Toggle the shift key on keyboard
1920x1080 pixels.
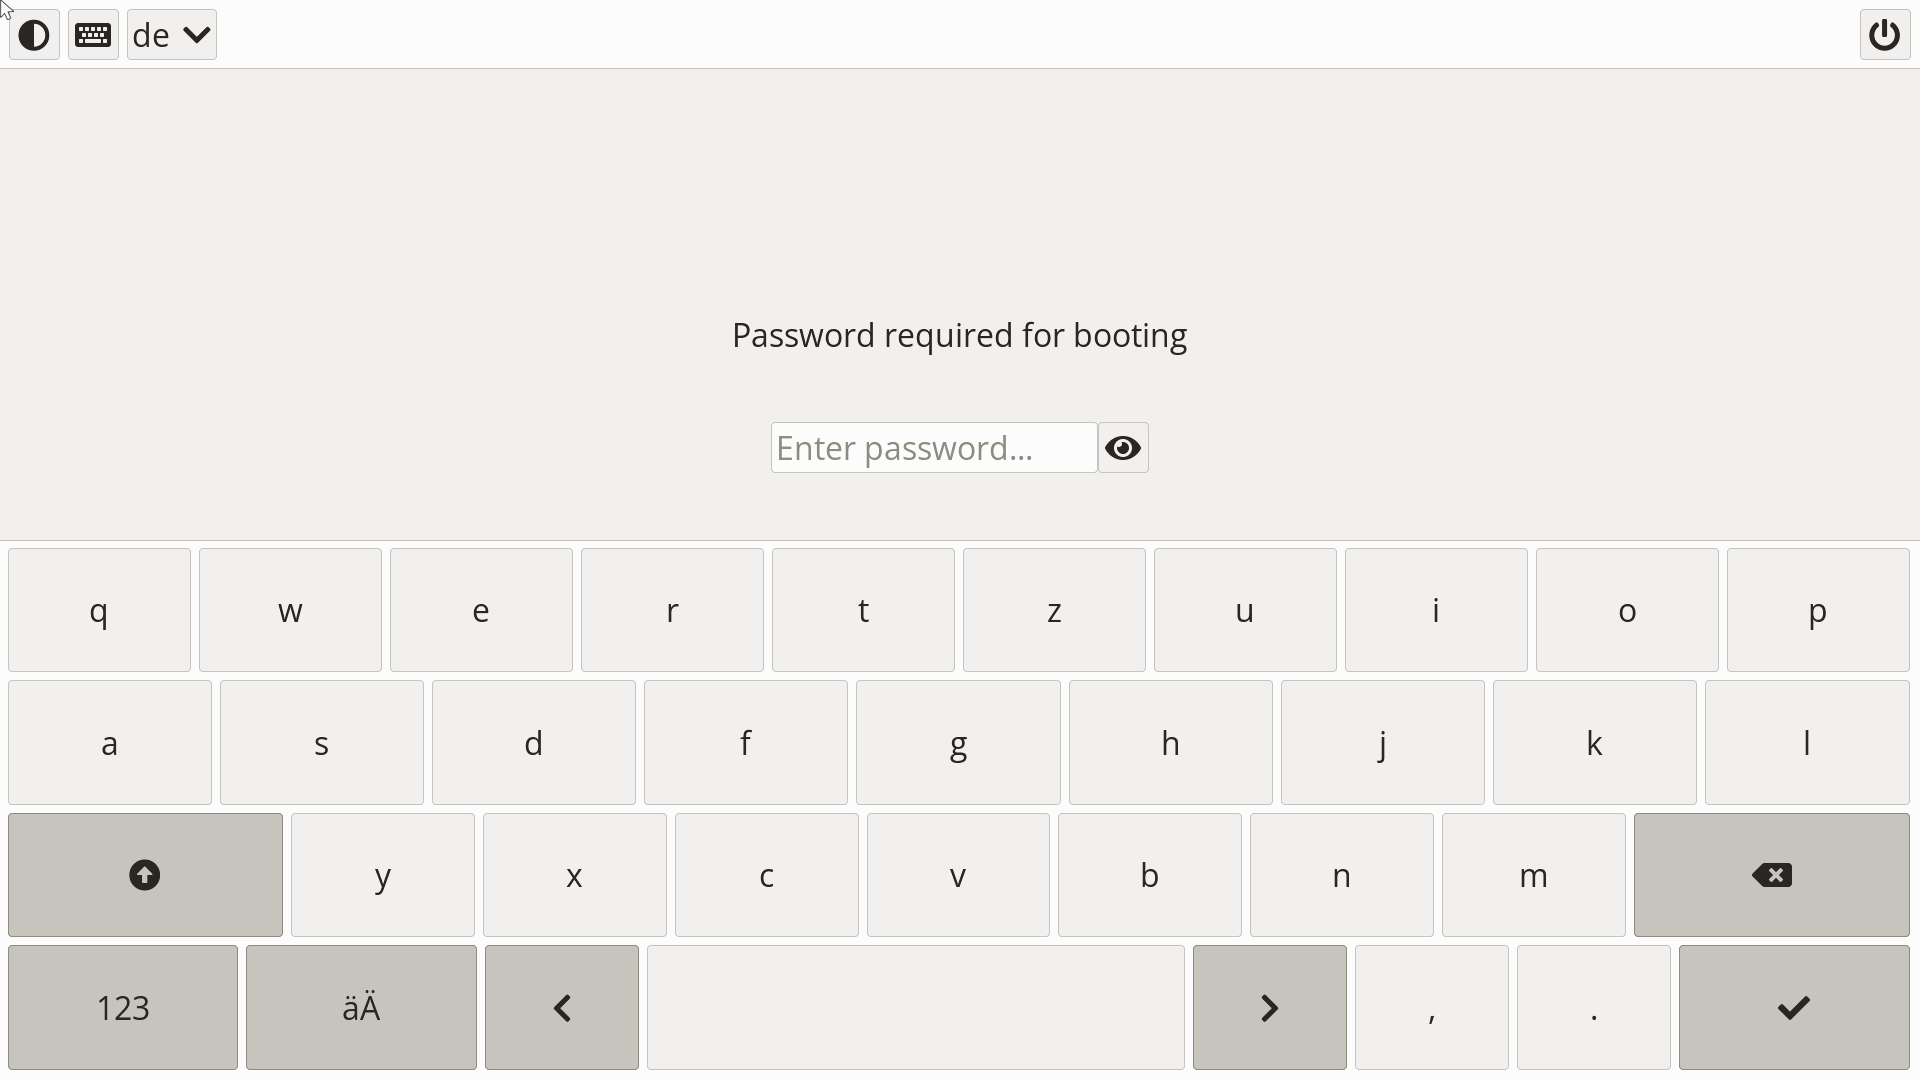(x=145, y=875)
